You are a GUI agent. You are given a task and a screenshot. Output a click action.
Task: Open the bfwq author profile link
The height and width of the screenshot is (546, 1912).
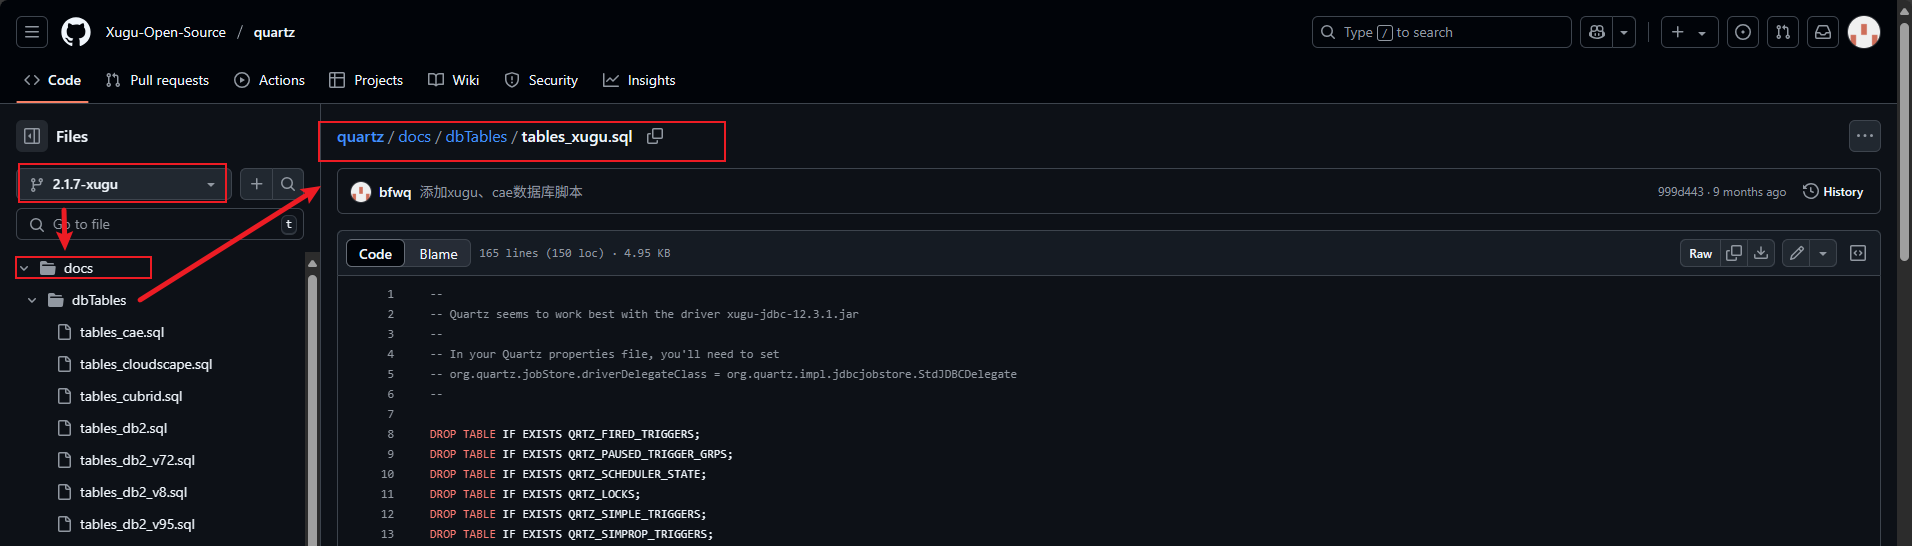pos(395,192)
